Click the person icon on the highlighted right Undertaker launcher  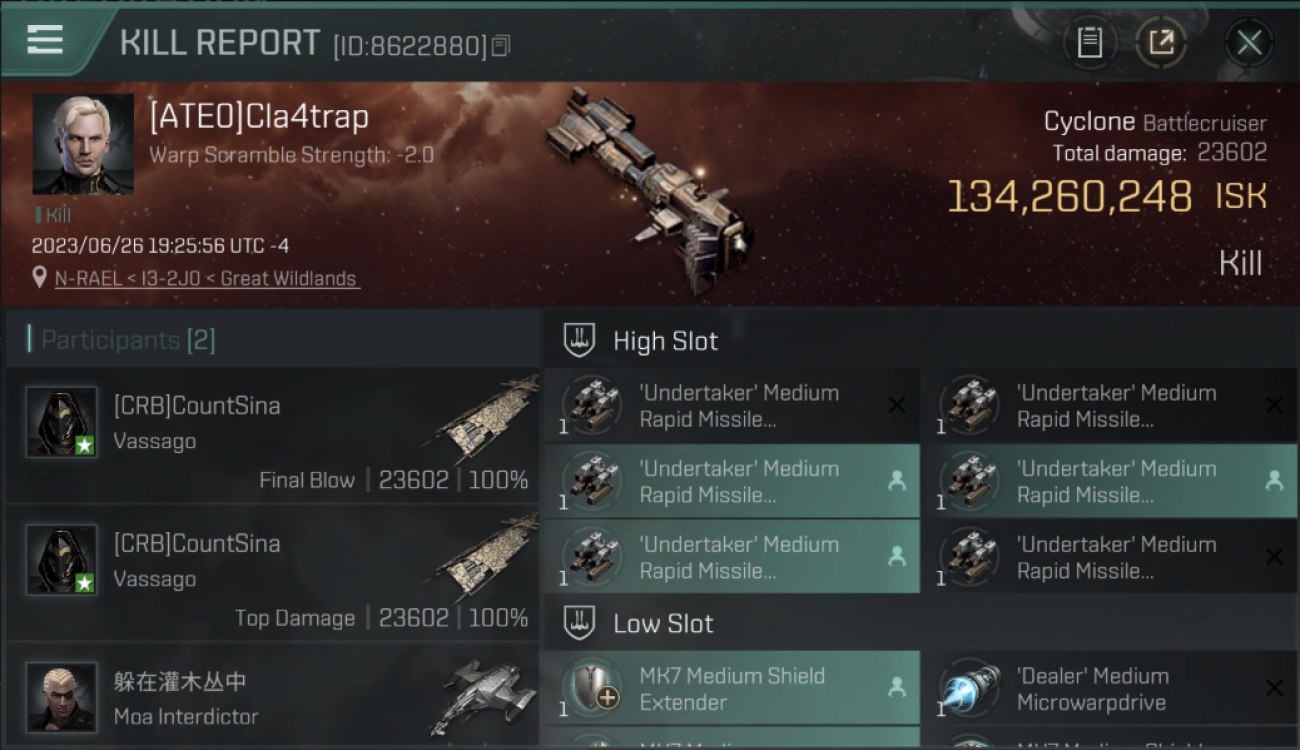[x=1274, y=481]
